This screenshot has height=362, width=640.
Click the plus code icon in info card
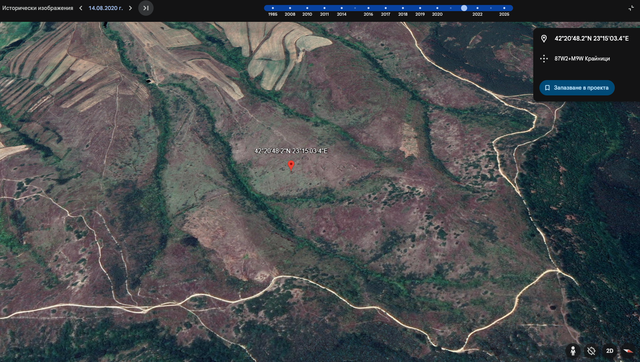(544, 59)
